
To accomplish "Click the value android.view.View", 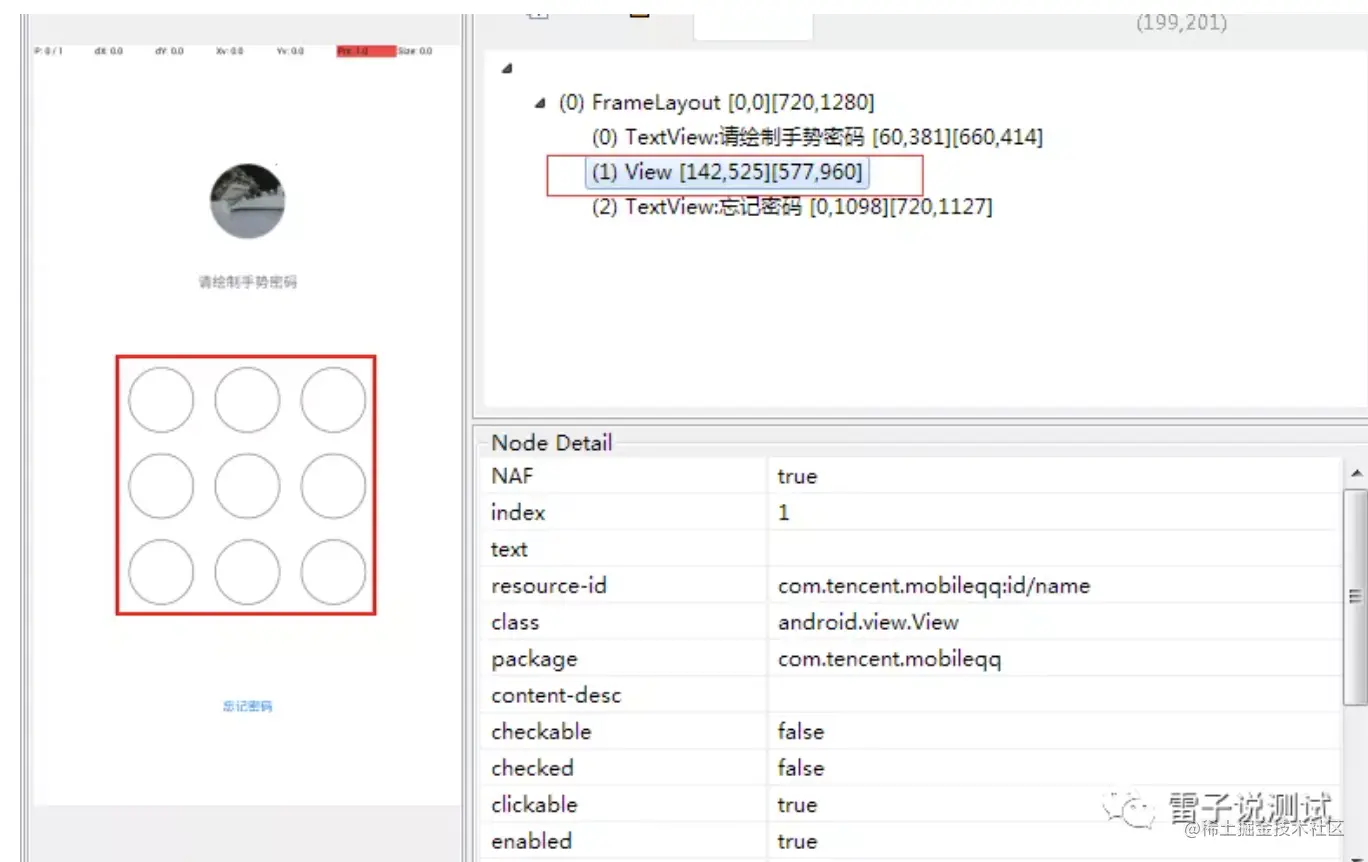I will (x=868, y=622).
